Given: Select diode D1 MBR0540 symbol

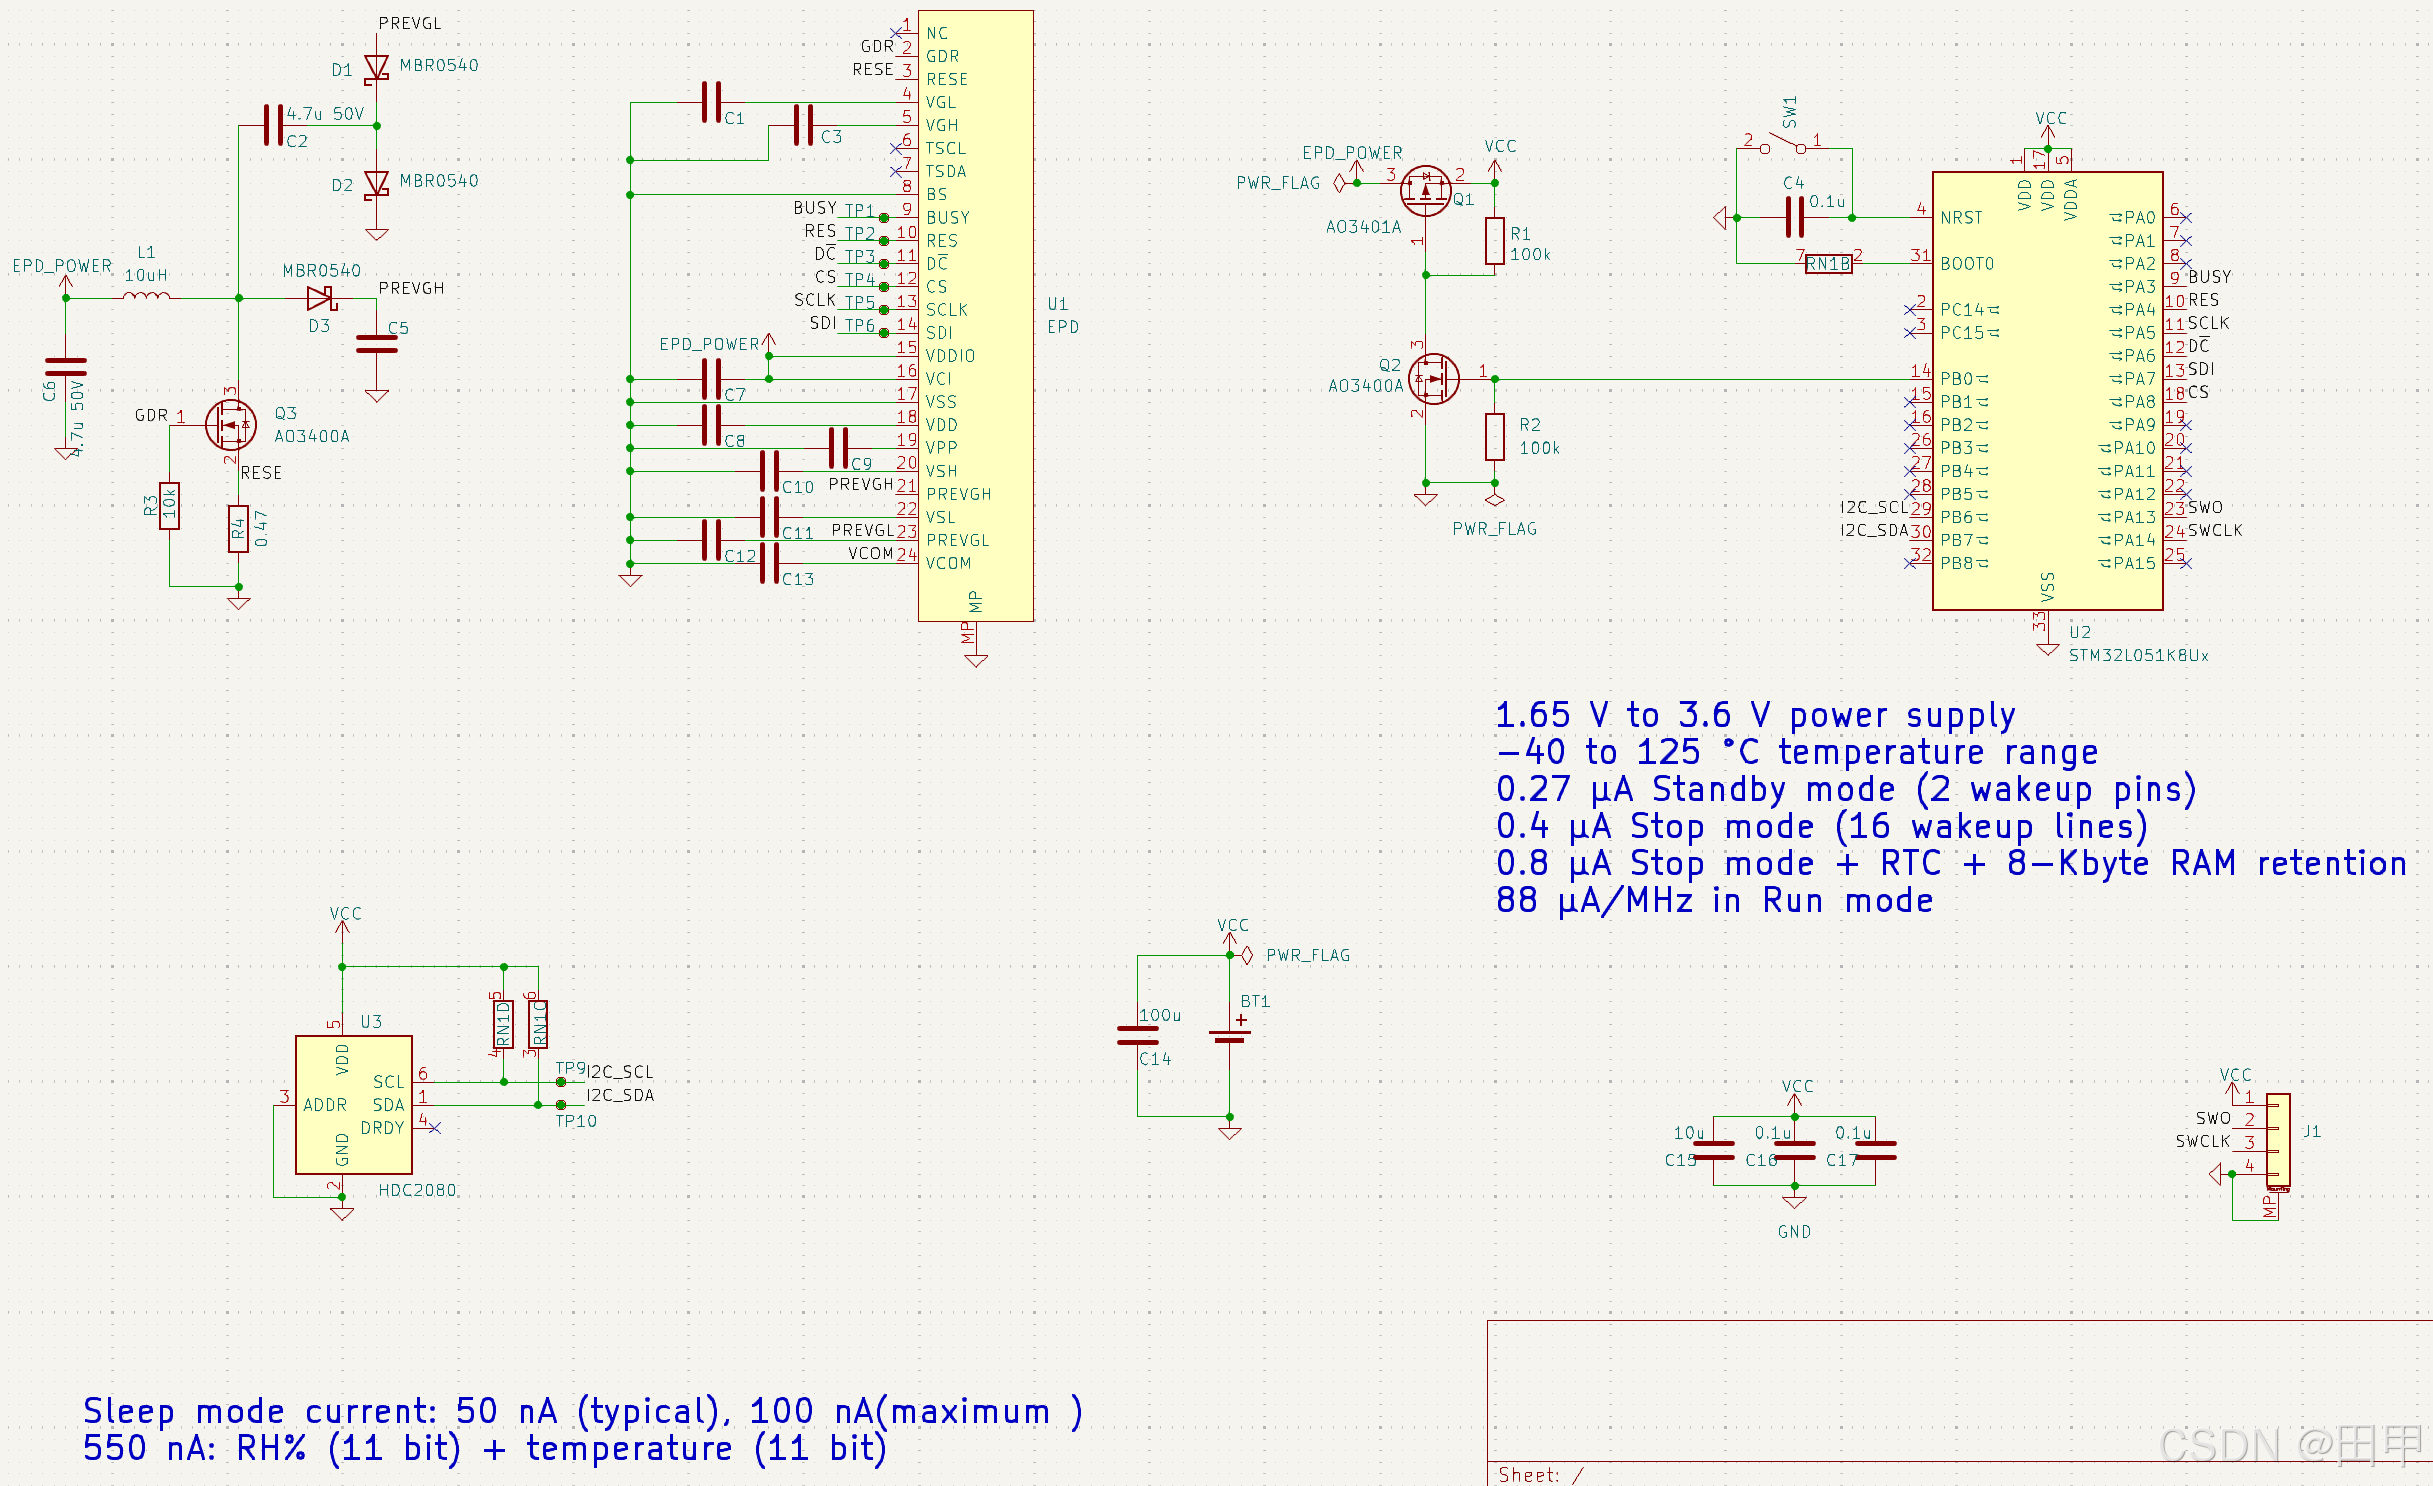Looking at the screenshot, I should (376, 68).
